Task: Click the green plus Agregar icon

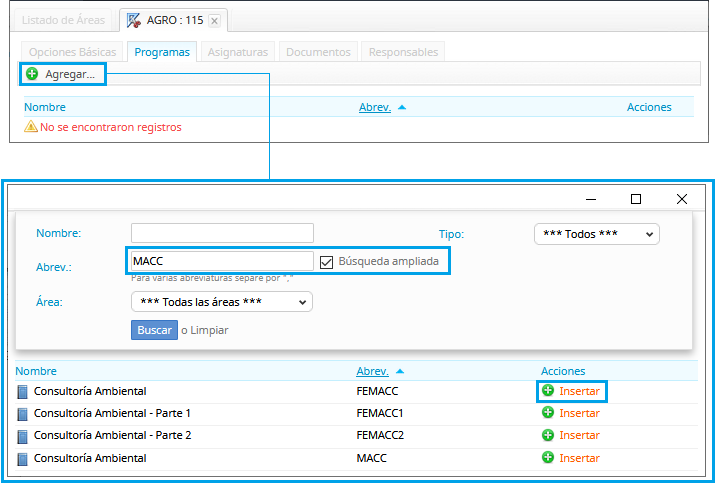Action: click(32, 74)
